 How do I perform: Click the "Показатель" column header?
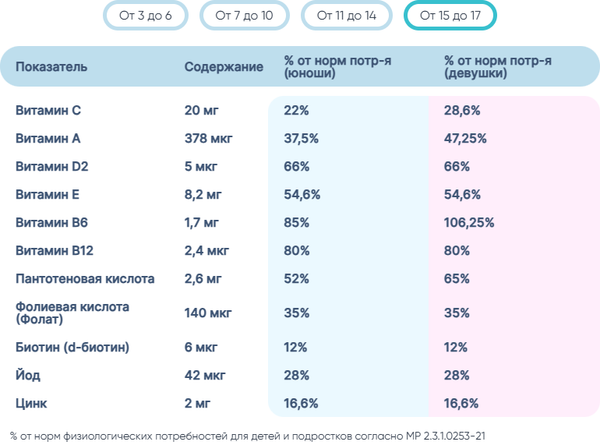51,67
